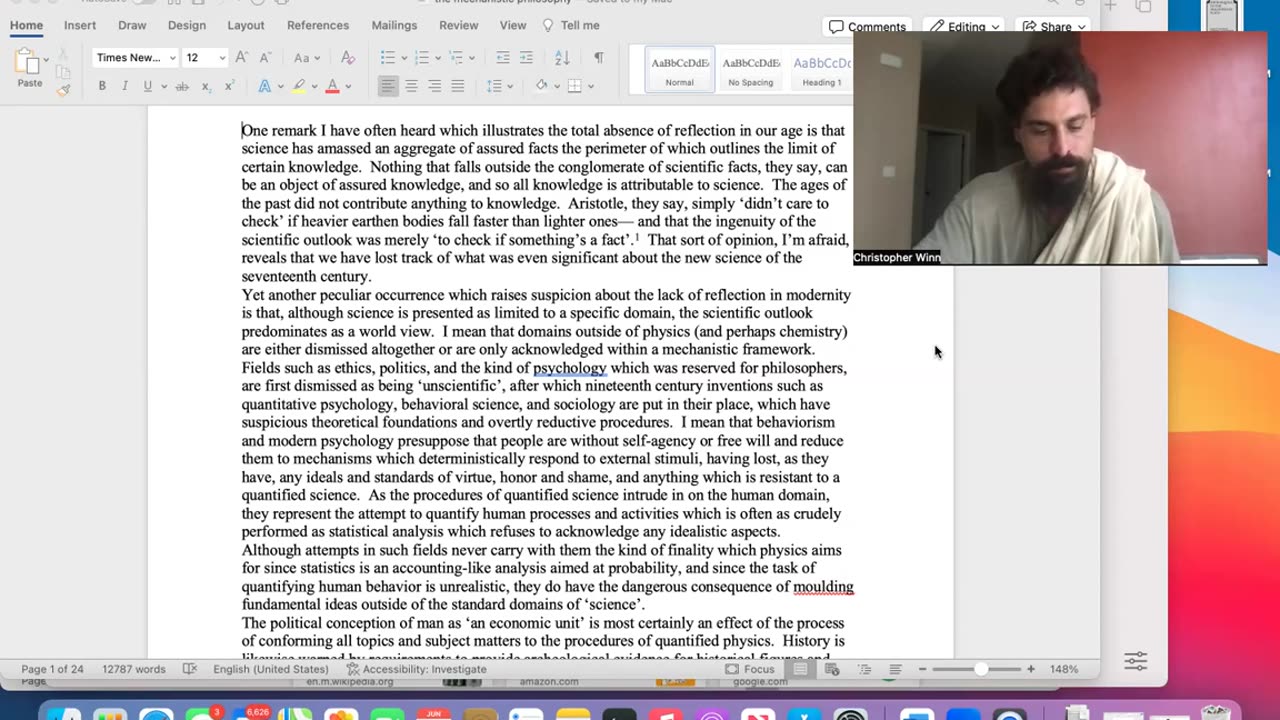Toggle show paragraph marks
1280x720 pixels.
pyautogui.click(x=599, y=58)
